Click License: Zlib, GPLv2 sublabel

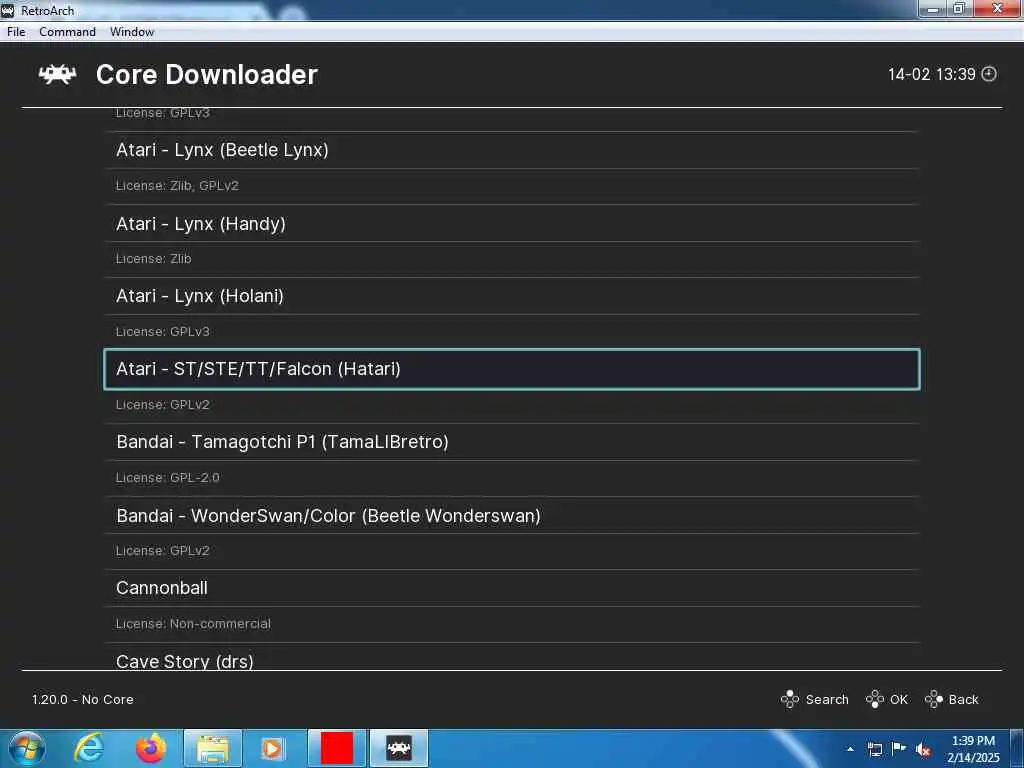(177, 185)
